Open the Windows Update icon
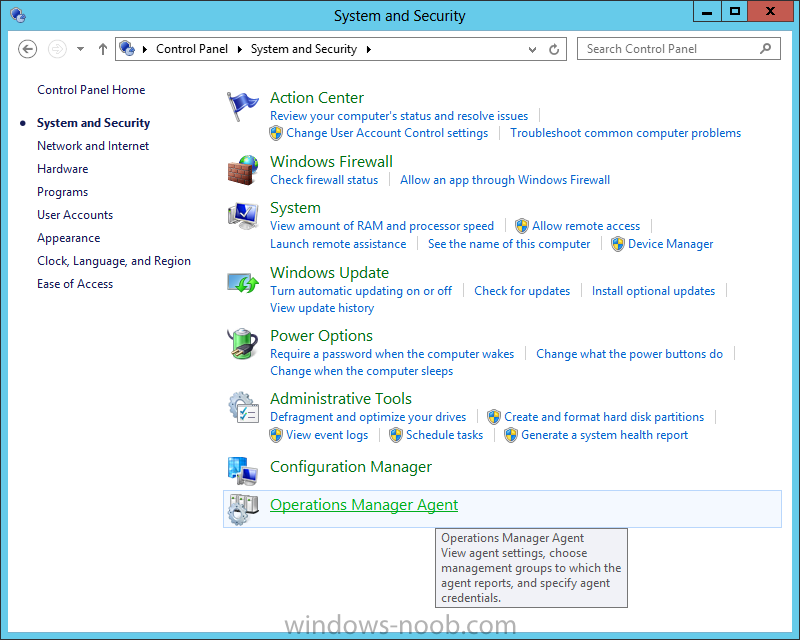800x640 pixels. point(243,282)
